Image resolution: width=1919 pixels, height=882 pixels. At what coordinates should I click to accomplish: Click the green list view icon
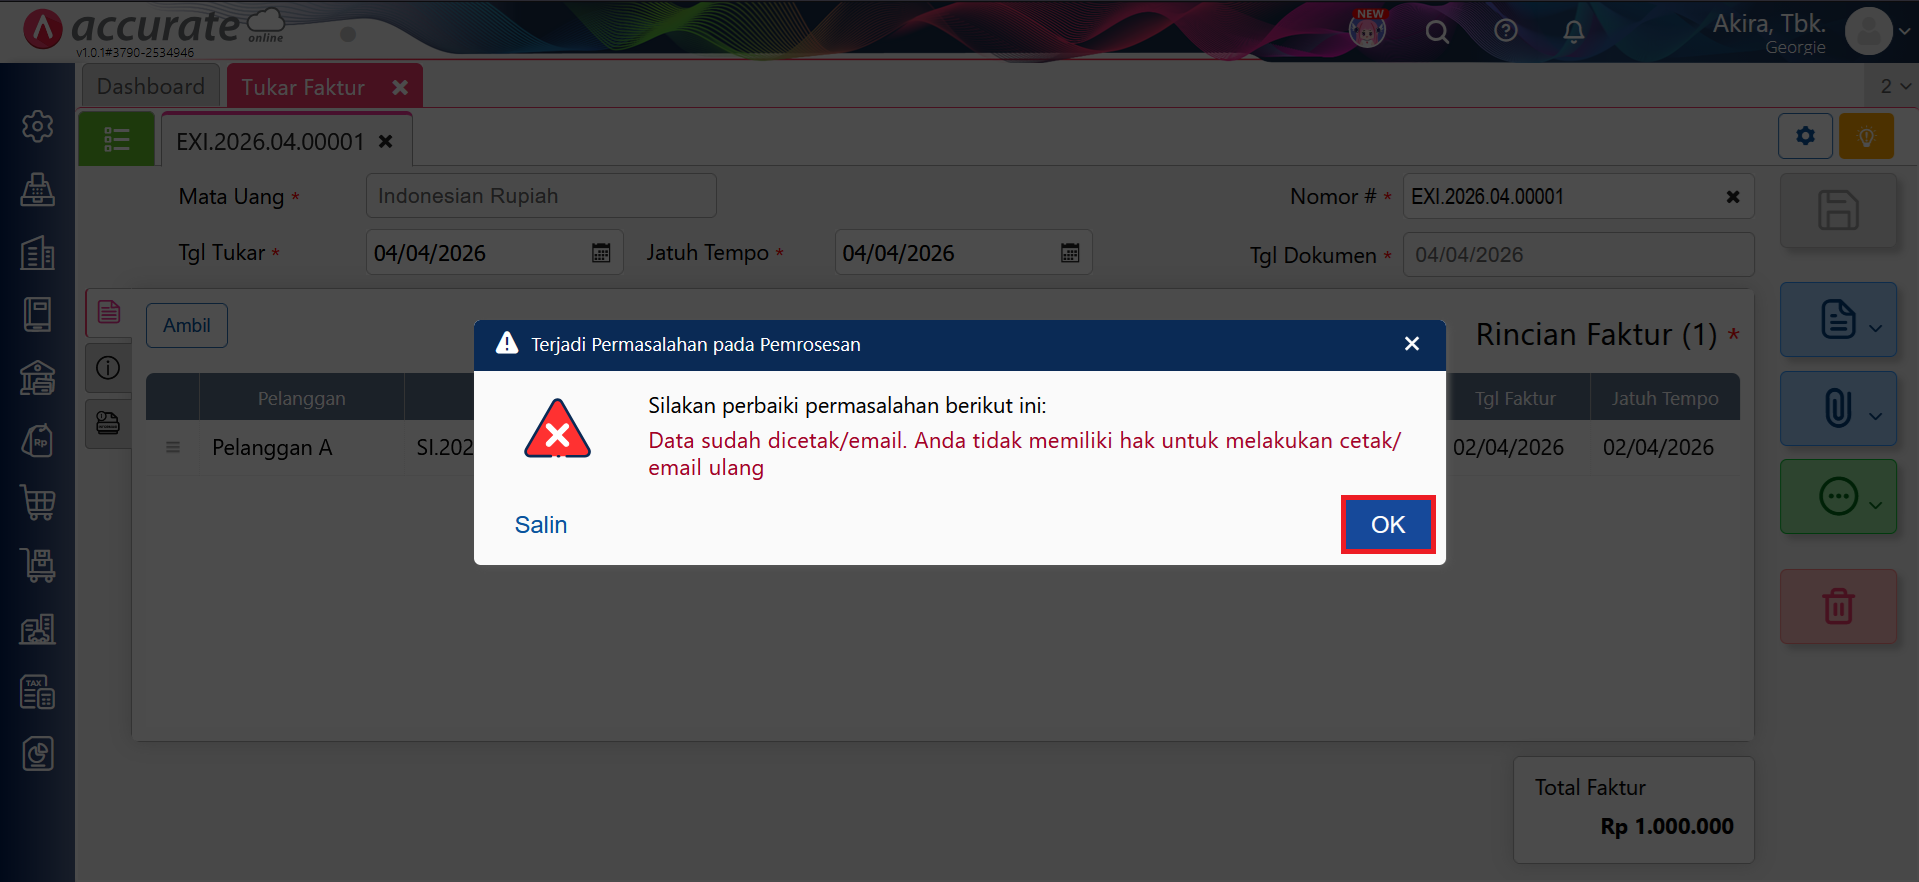click(x=117, y=139)
